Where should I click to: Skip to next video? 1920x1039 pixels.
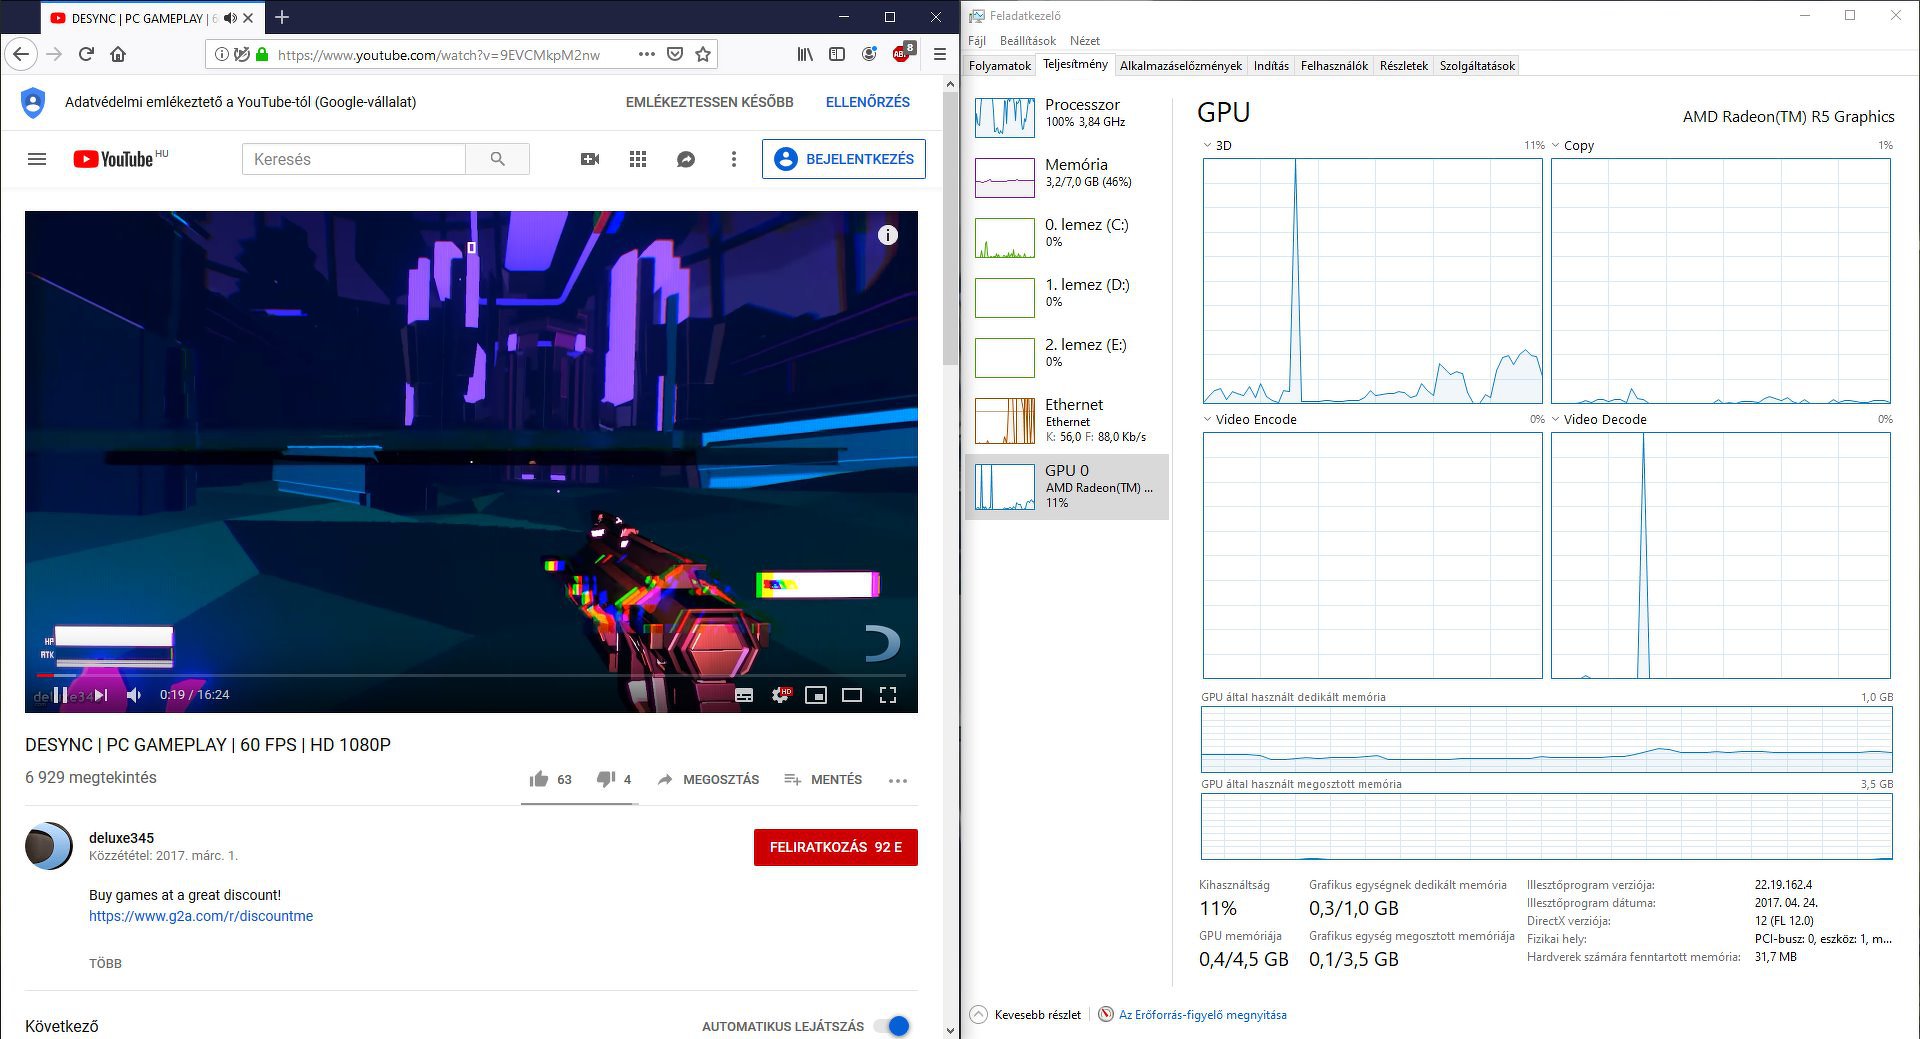[x=100, y=695]
